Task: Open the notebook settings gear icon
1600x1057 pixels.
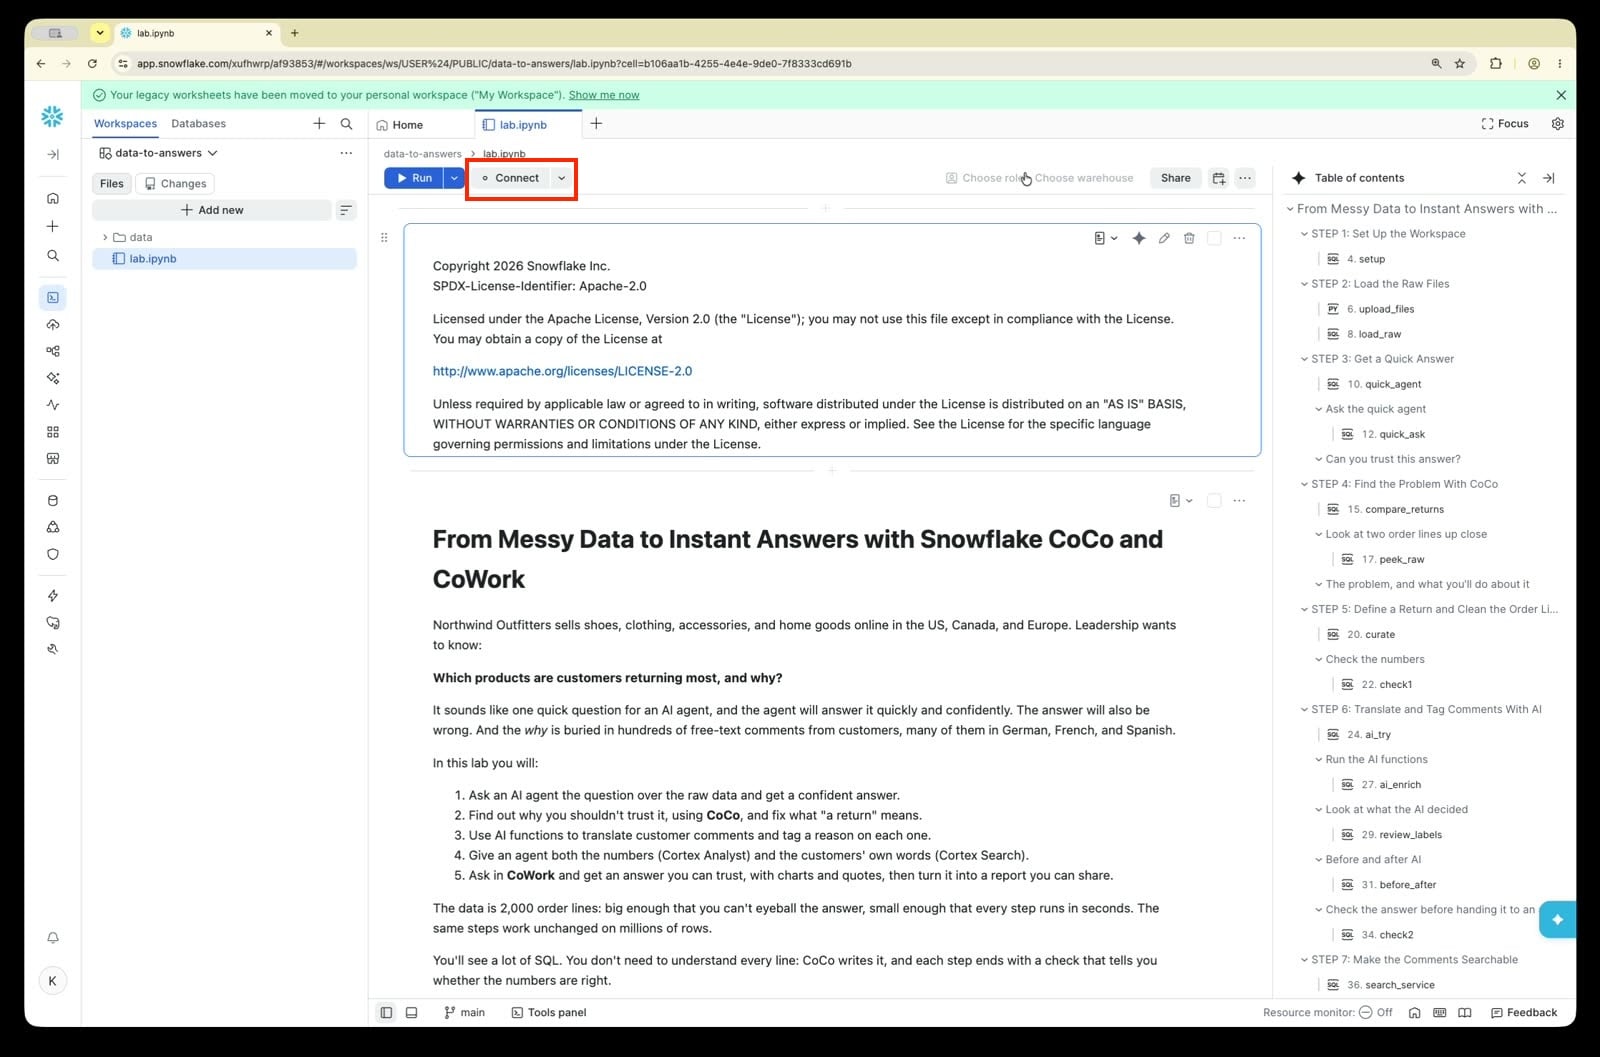Action: coord(1557,124)
